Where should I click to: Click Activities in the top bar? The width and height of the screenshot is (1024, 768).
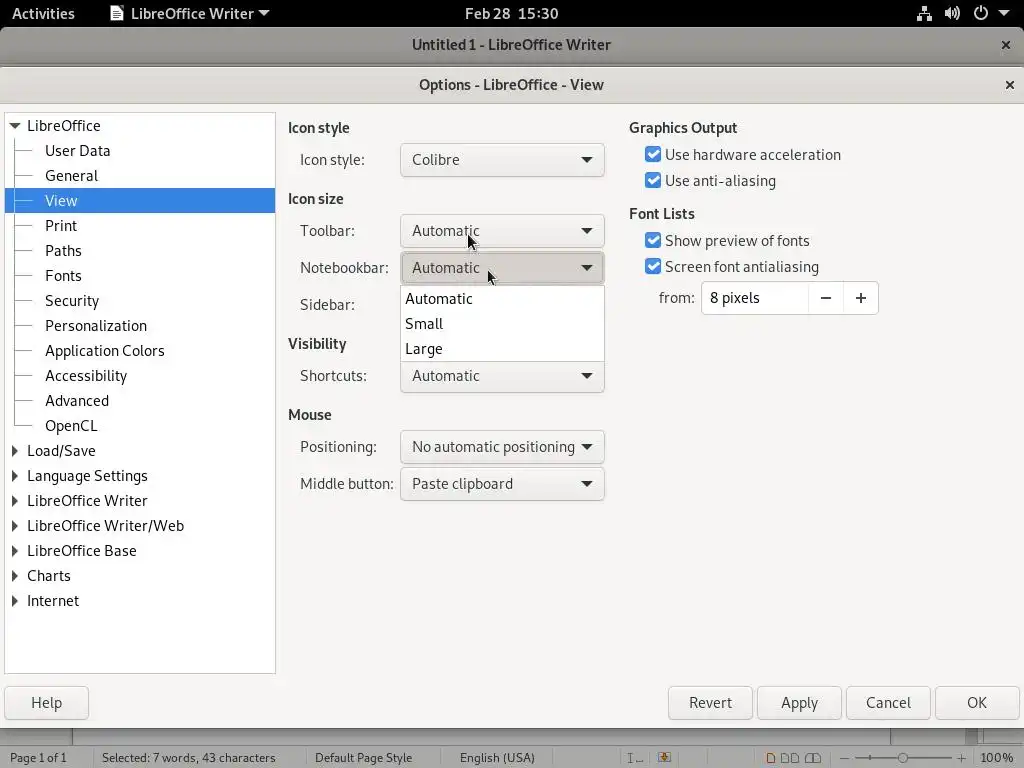tap(43, 13)
